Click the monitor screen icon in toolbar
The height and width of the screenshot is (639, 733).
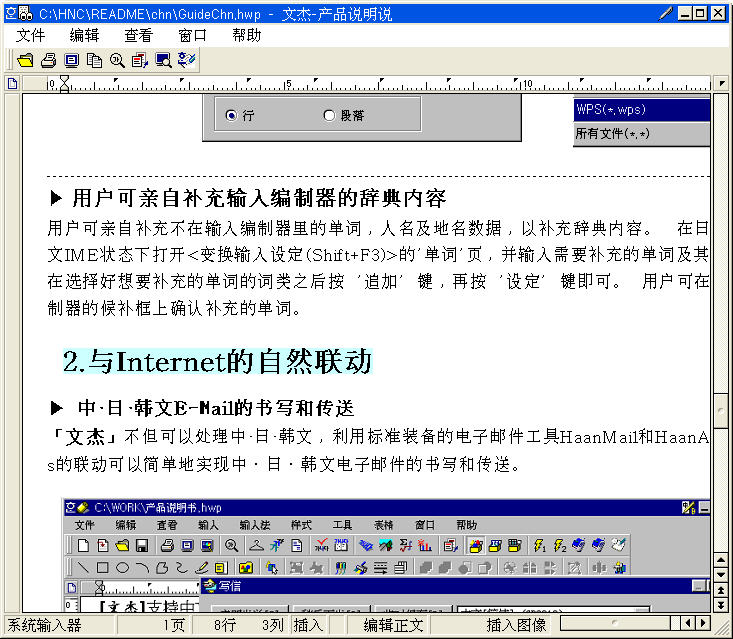71,60
